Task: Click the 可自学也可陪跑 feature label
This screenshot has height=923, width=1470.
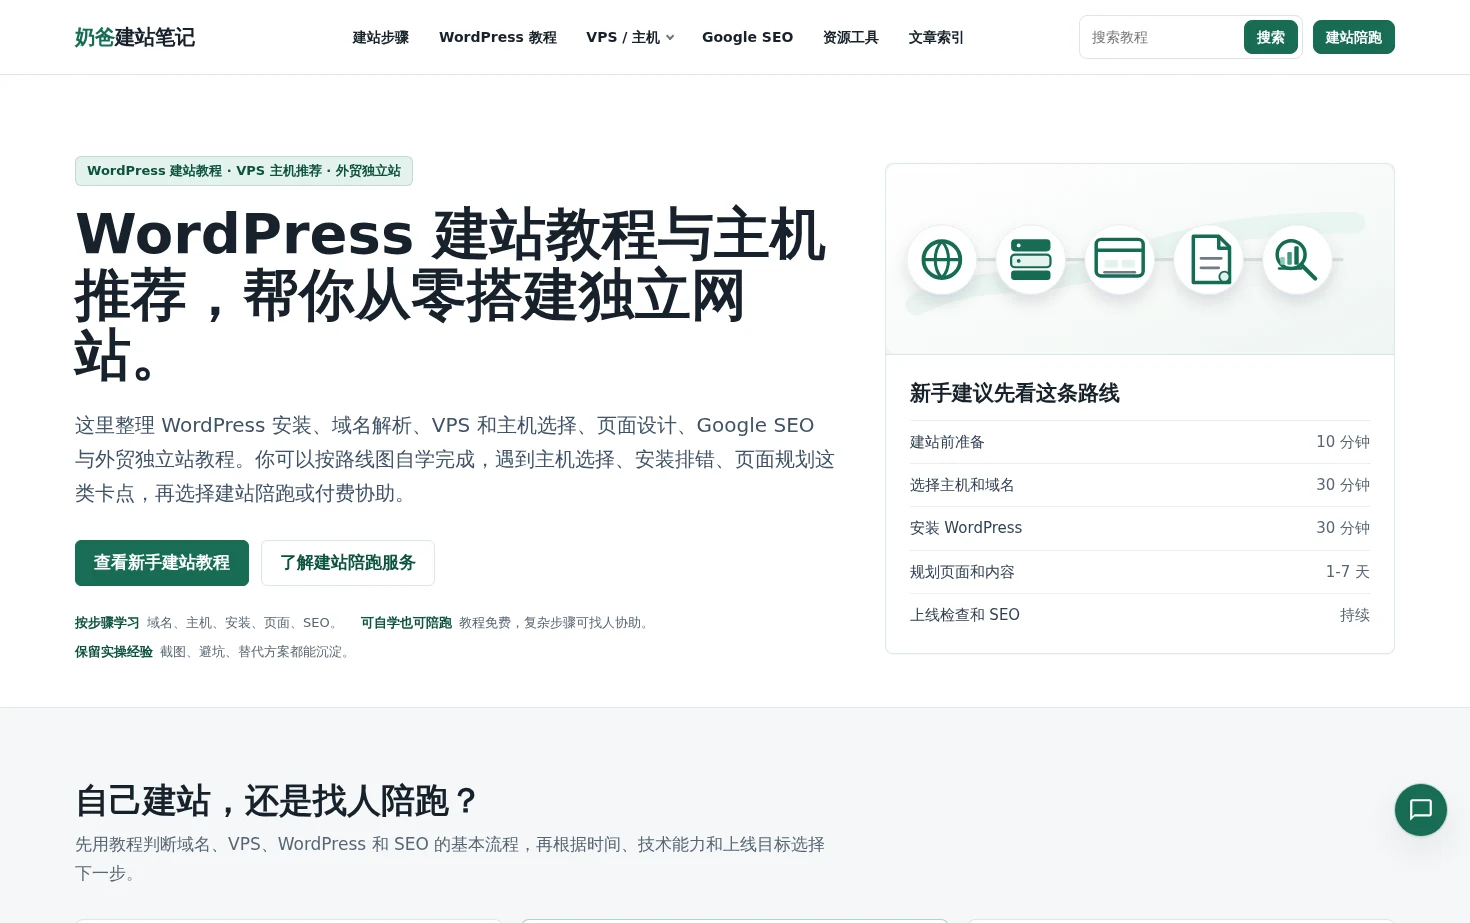Action: click(406, 623)
